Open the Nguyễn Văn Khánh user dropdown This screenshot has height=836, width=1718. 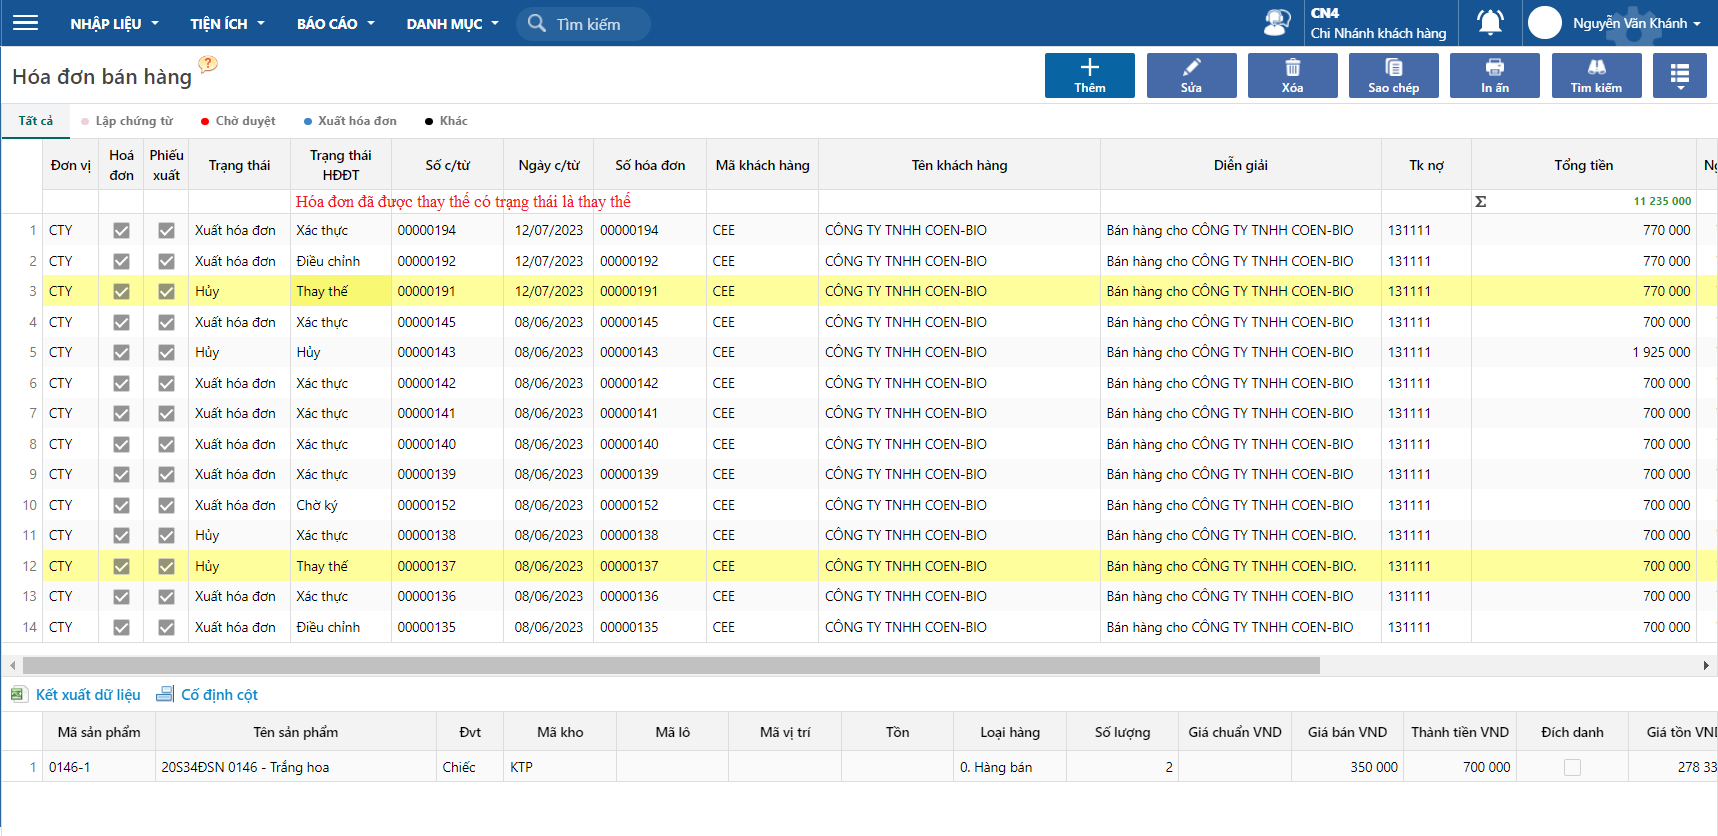1636,23
